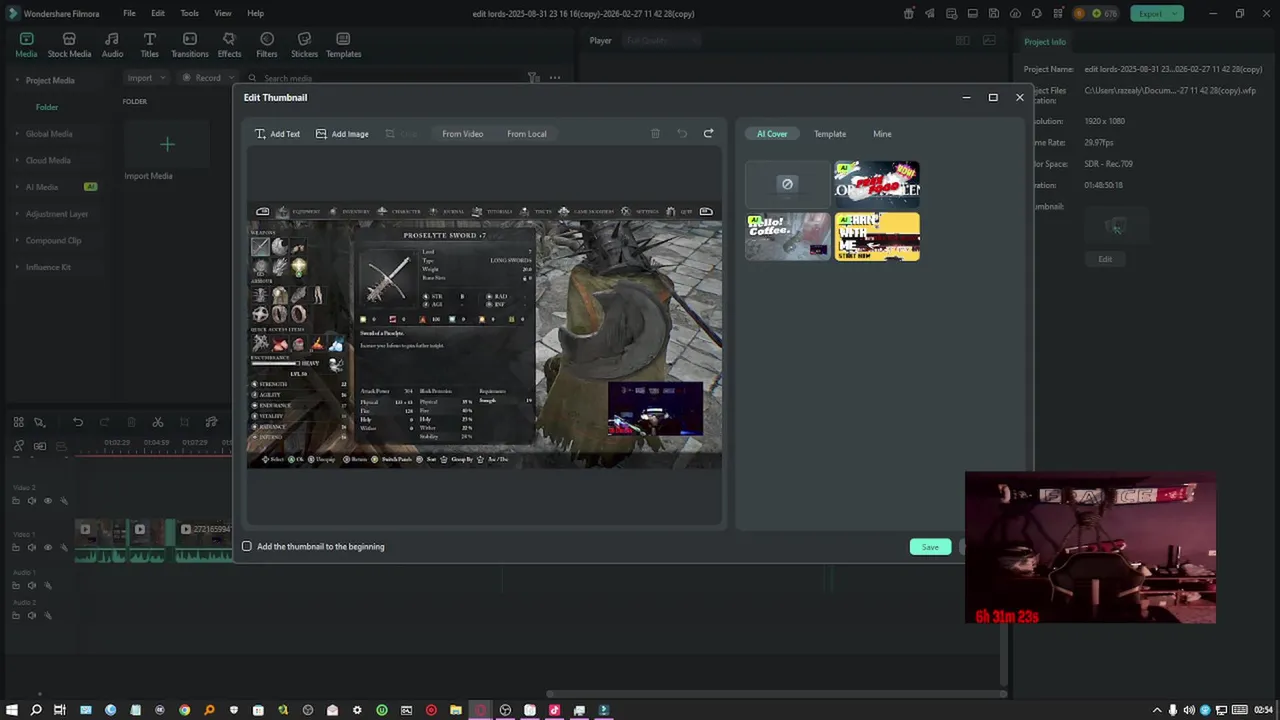
Task: Expand Cloud Media section
Action: tap(17, 160)
